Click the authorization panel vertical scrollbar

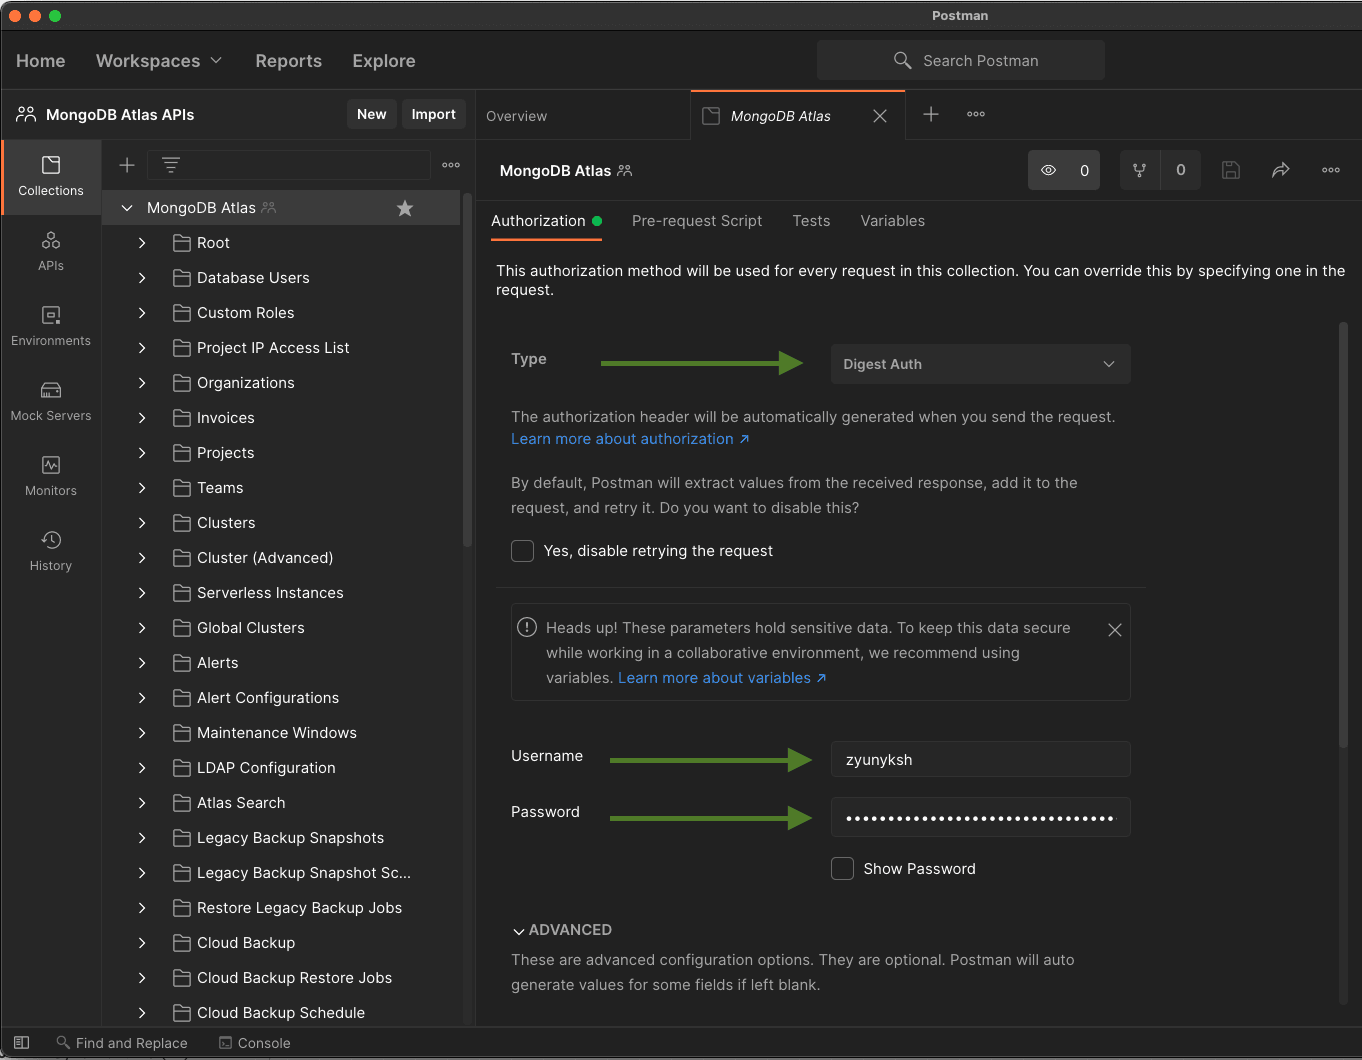tap(1343, 534)
